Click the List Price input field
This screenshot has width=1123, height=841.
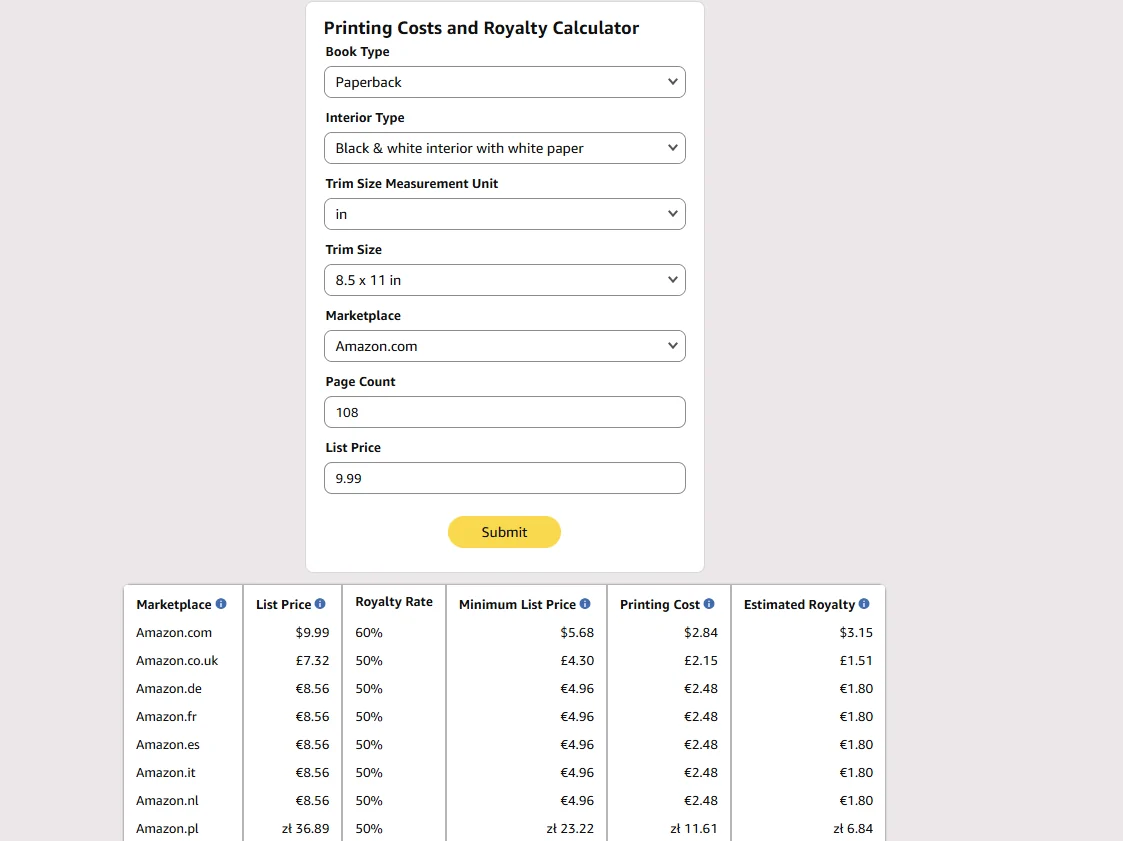(505, 478)
